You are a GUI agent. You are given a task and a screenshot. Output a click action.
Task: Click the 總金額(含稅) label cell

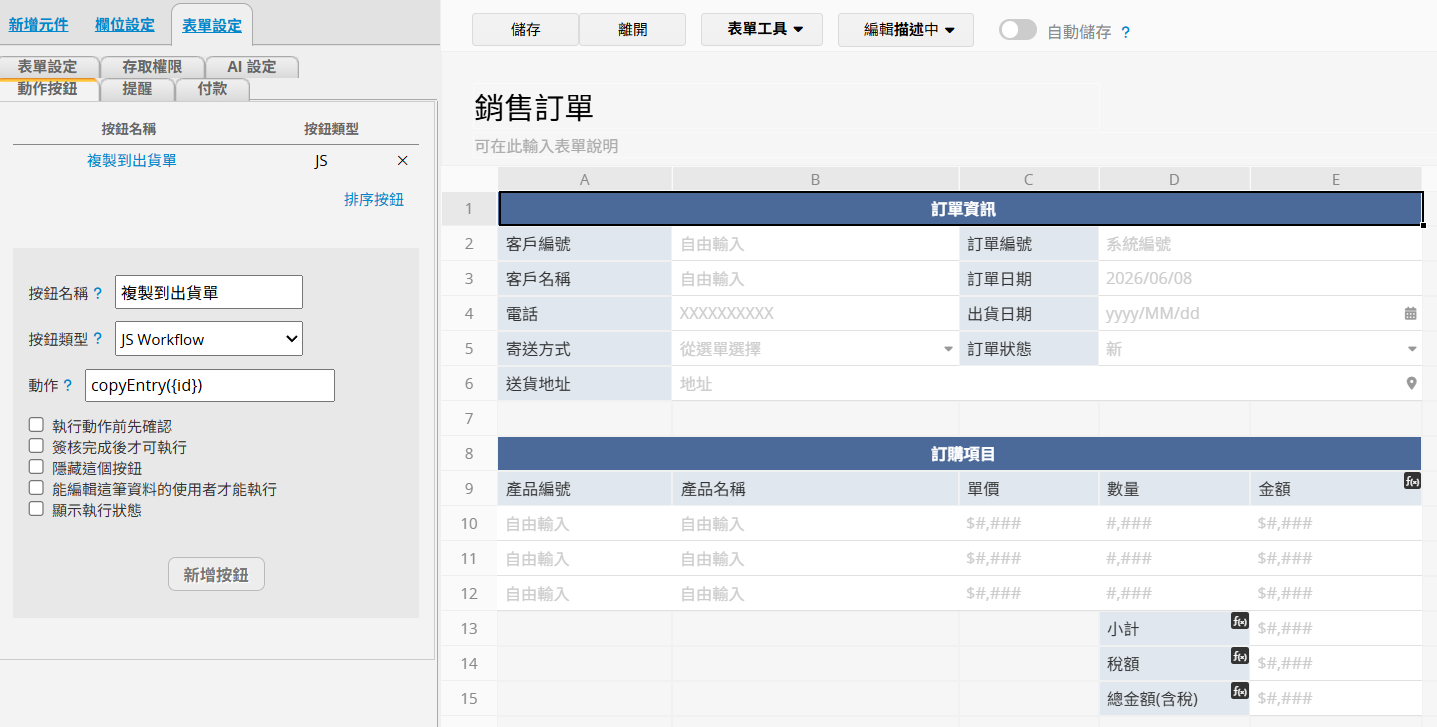pos(1174,698)
